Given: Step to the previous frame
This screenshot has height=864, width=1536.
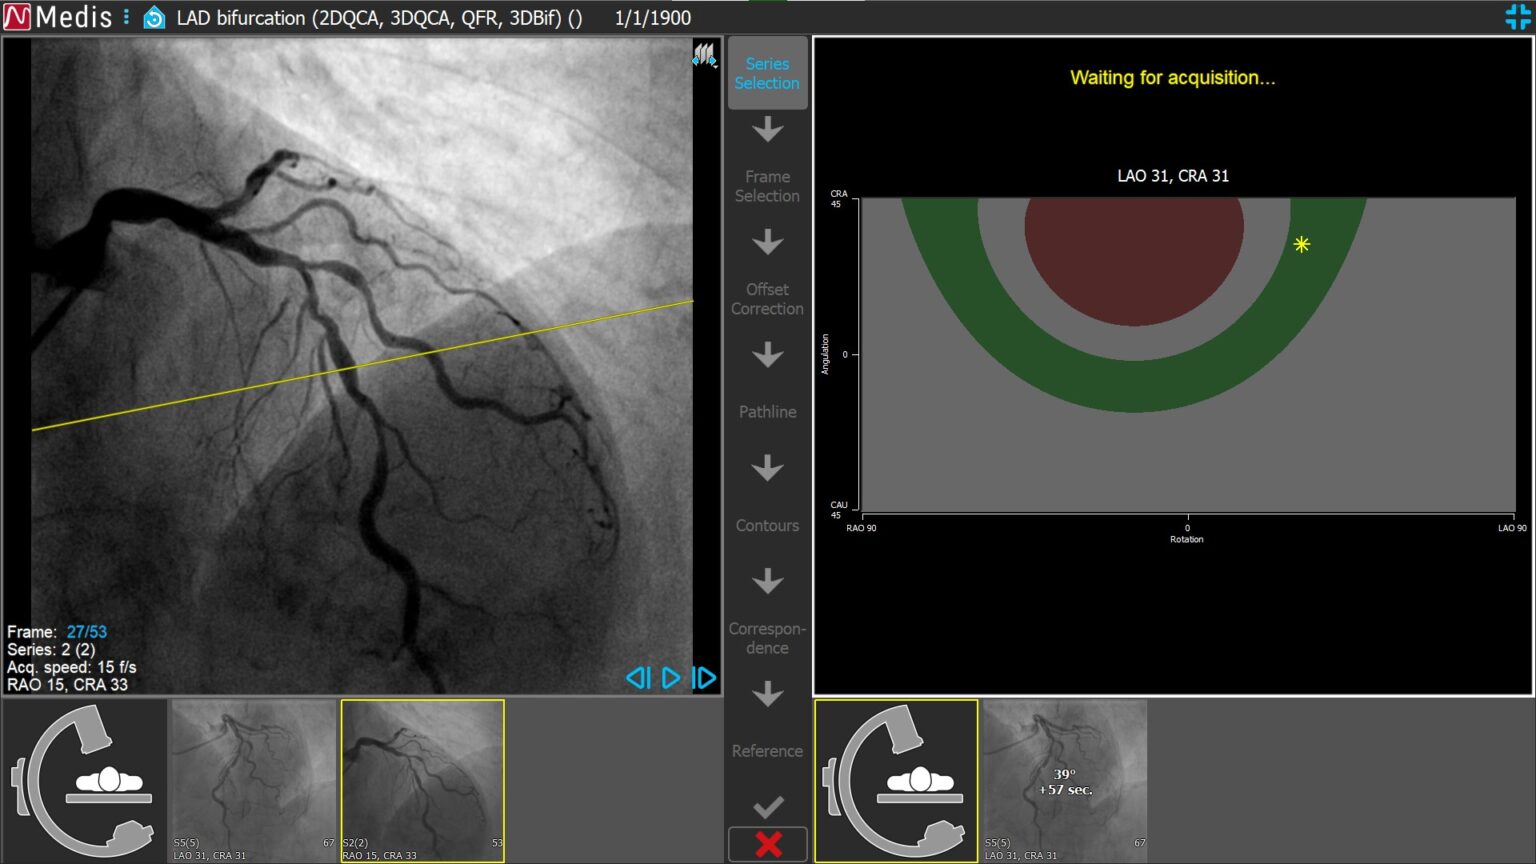Looking at the screenshot, I should point(637,678).
